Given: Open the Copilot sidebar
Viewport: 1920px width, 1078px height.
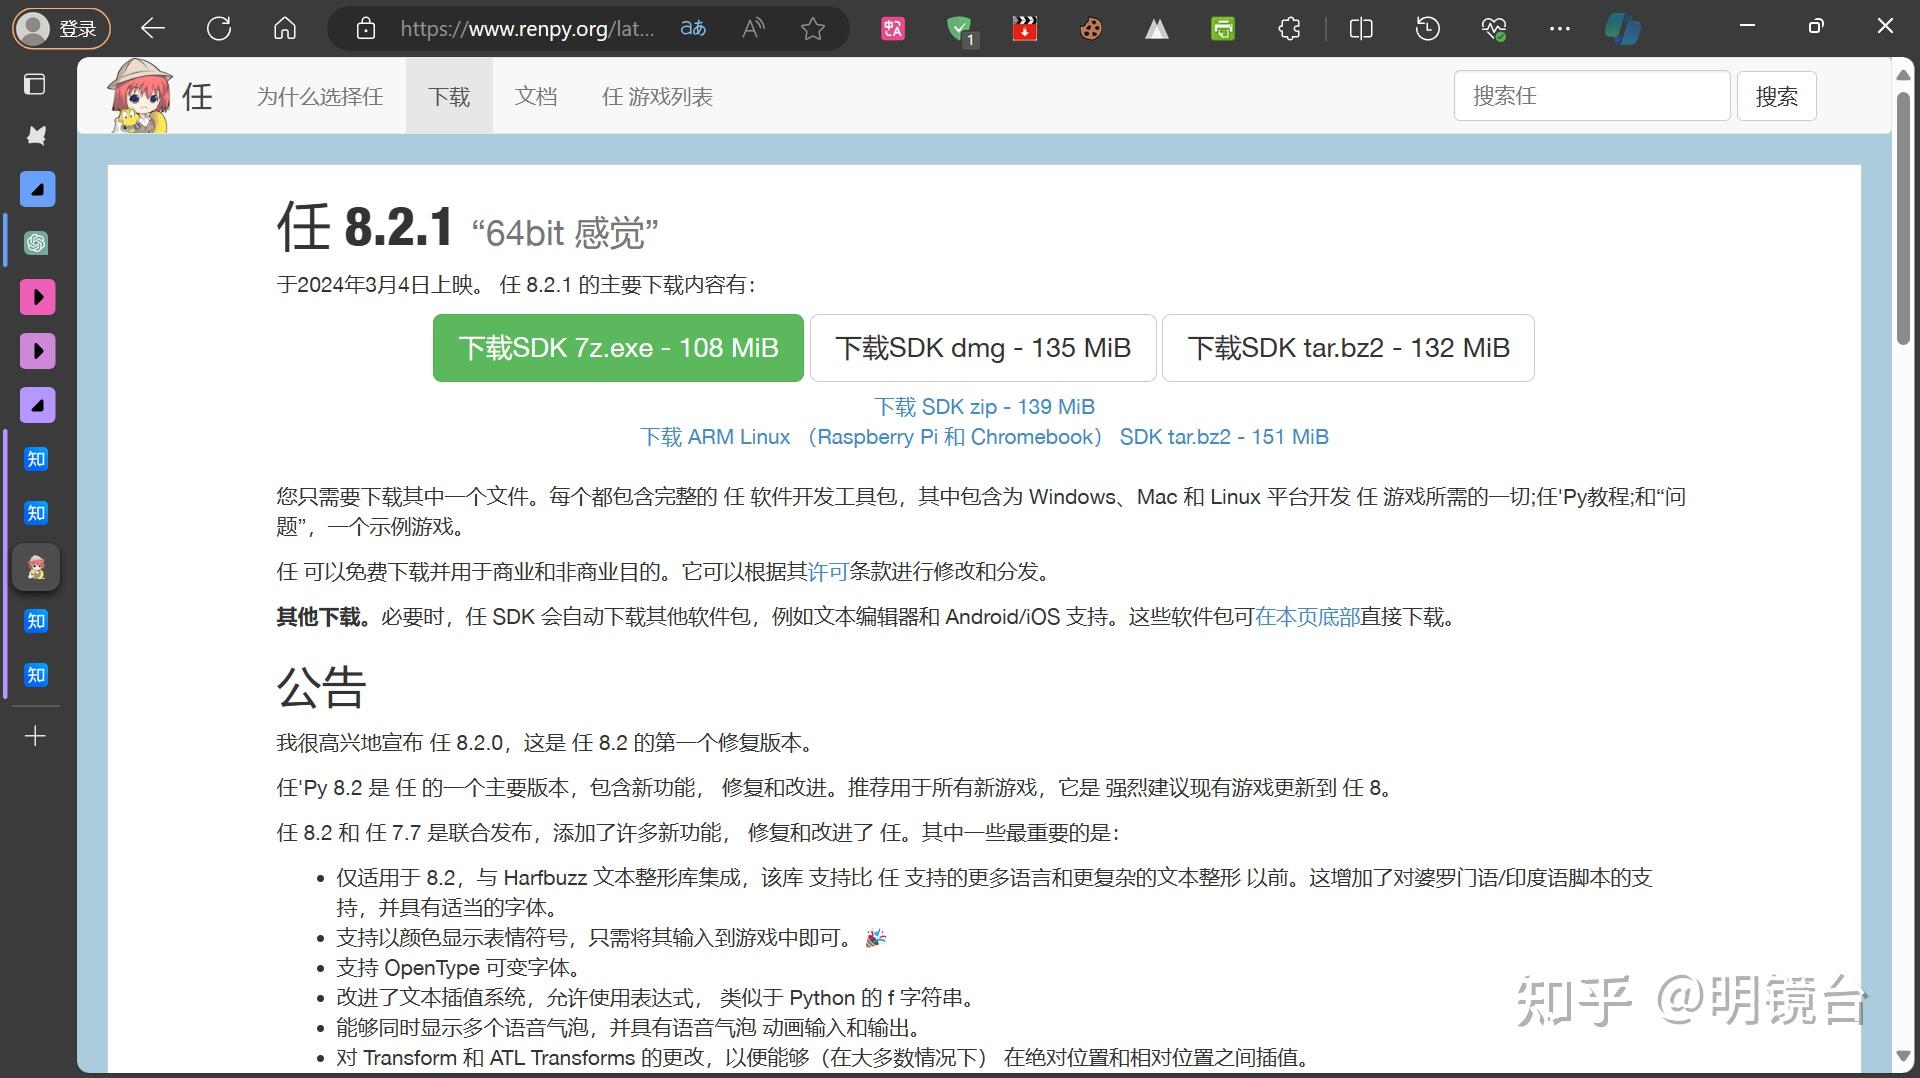Looking at the screenshot, I should (x=1622, y=28).
